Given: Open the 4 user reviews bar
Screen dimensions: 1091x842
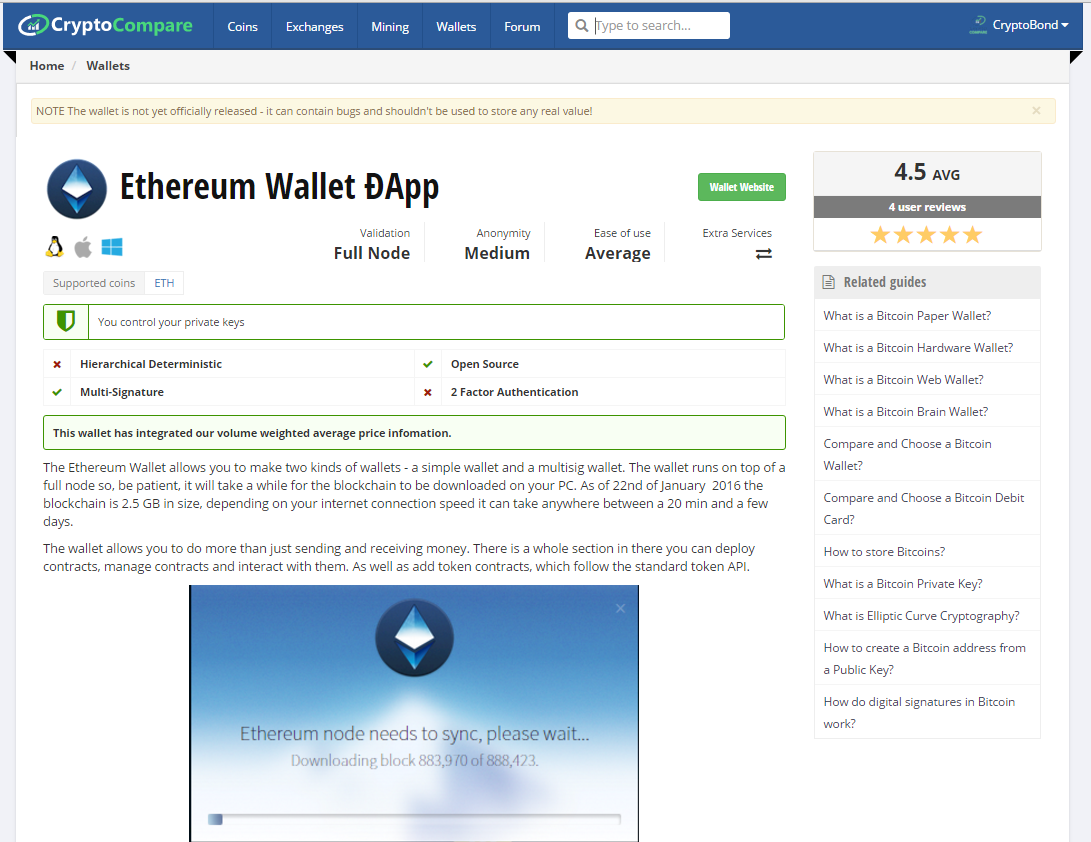Looking at the screenshot, I should pyautogui.click(x=927, y=207).
